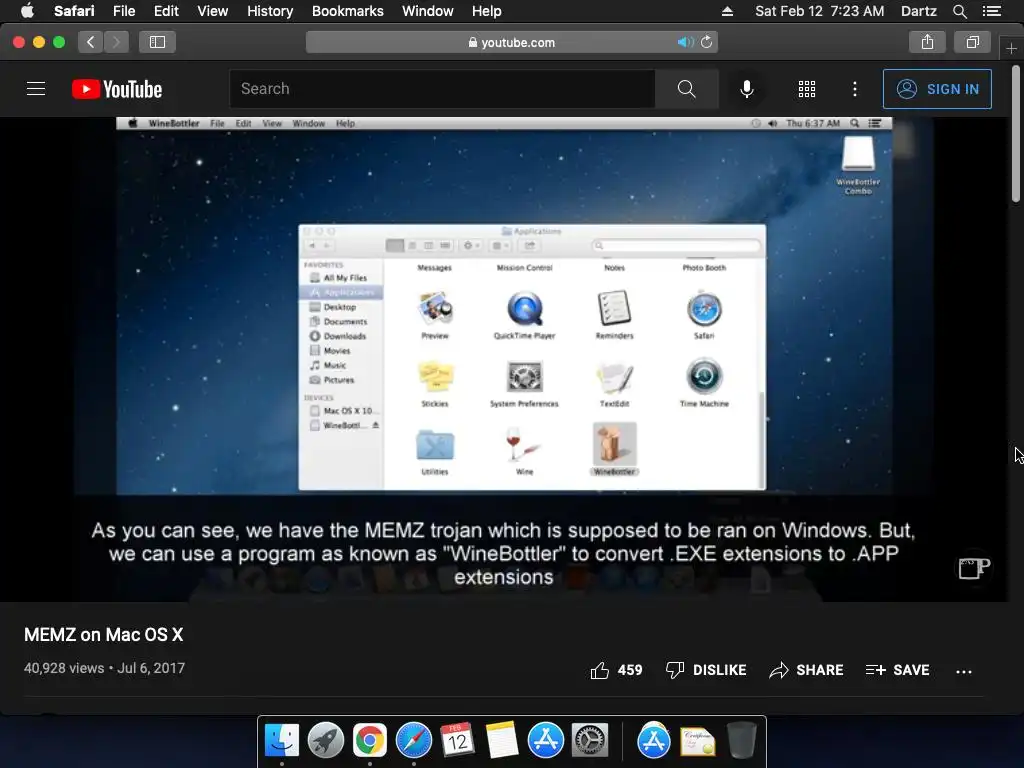Launch Google Chrome from the Dock
The width and height of the screenshot is (1024, 768).
370,741
